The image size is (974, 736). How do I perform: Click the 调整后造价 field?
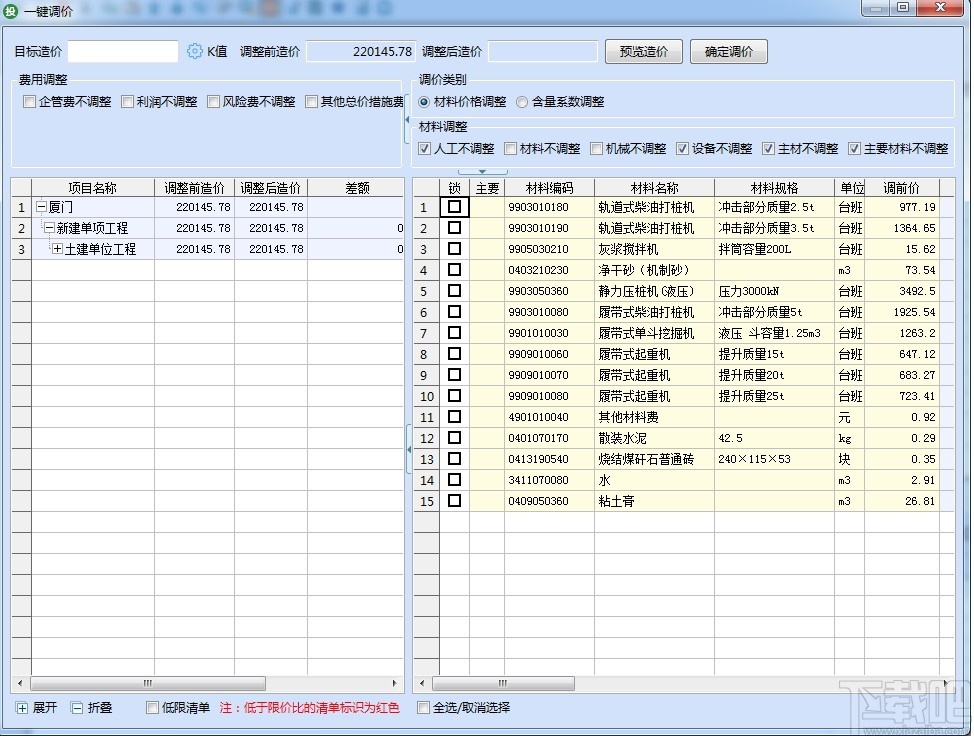click(x=543, y=52)
